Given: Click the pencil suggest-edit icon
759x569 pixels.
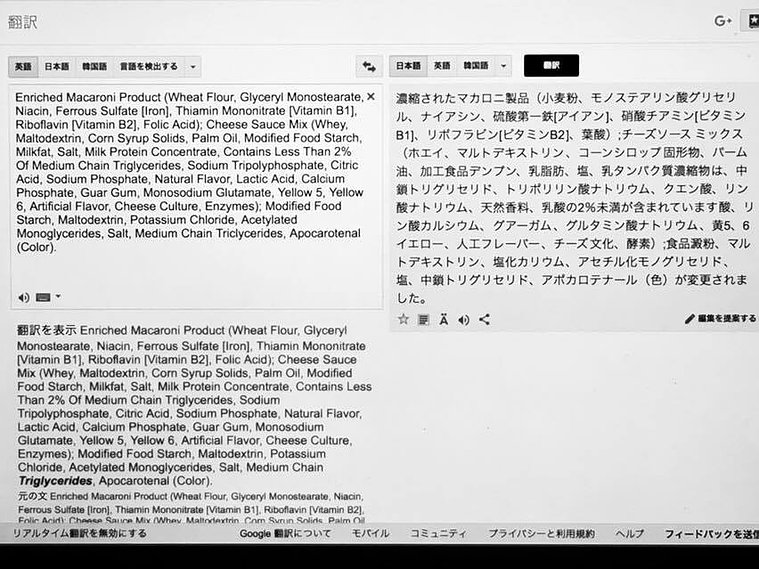Looking at the screenshot, I should click(x=689, y=319).
